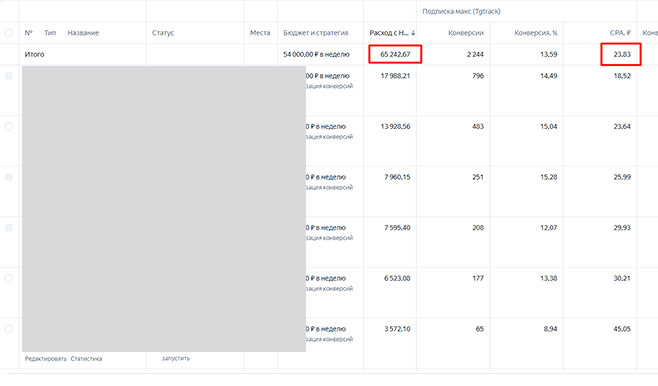
Task: Open the Редактировать link under the last campaign
Action: pyautogui.click(x=46, y=359)
